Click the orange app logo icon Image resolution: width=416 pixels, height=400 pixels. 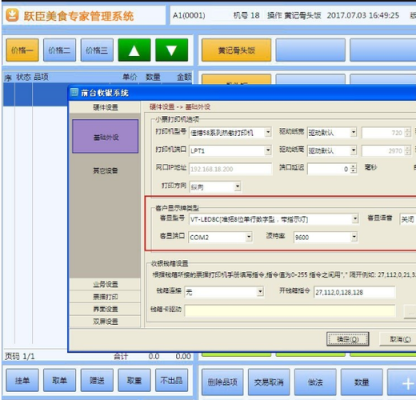pyautogui.click(x=12, y=15)
